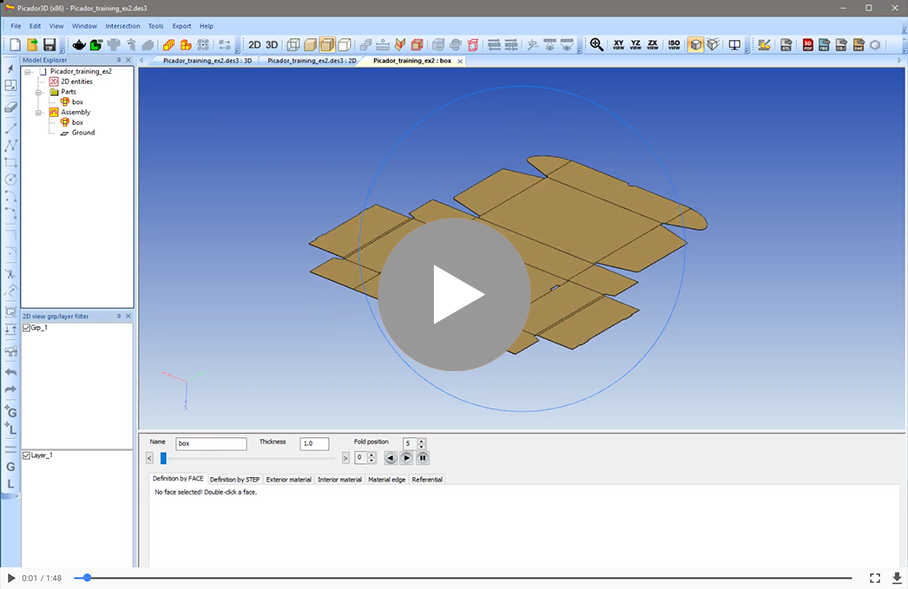Click the monitor display icon in toolbar
Screen dimensions: 908x589
click(x=734, y=45)
